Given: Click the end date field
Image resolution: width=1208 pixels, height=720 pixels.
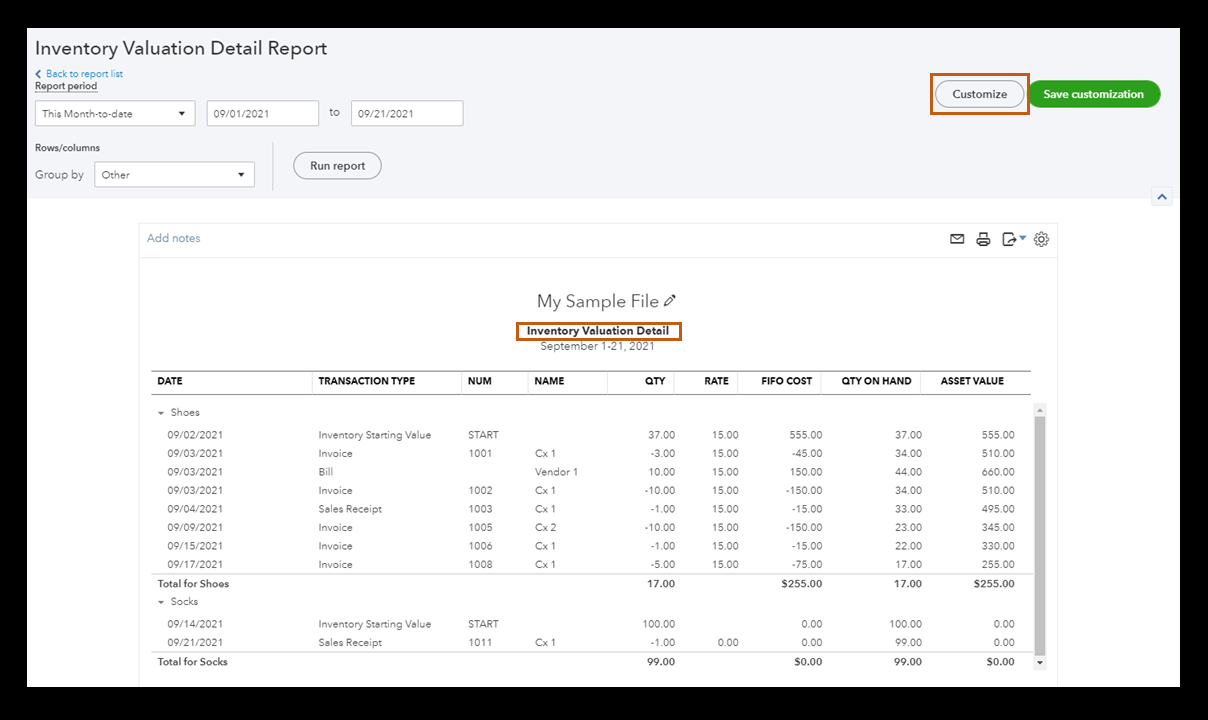Looking at the screenshot, I should pos(406,114).
